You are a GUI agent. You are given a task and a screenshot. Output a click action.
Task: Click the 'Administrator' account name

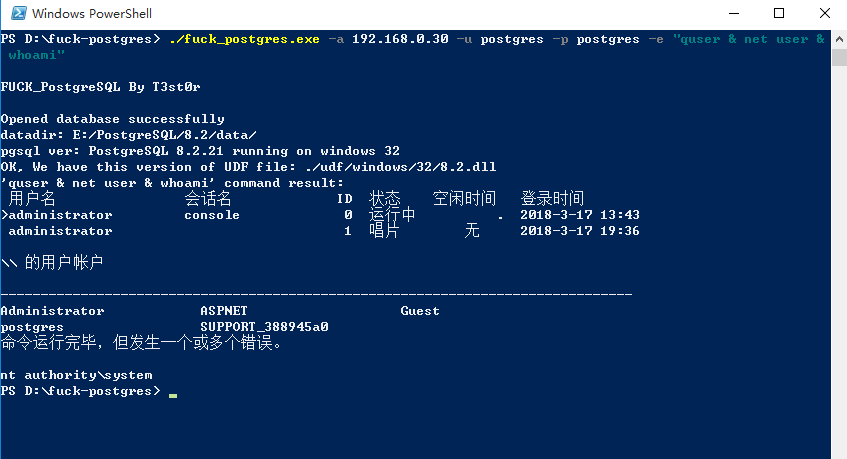pyautogui.click(x=52, y=311)
